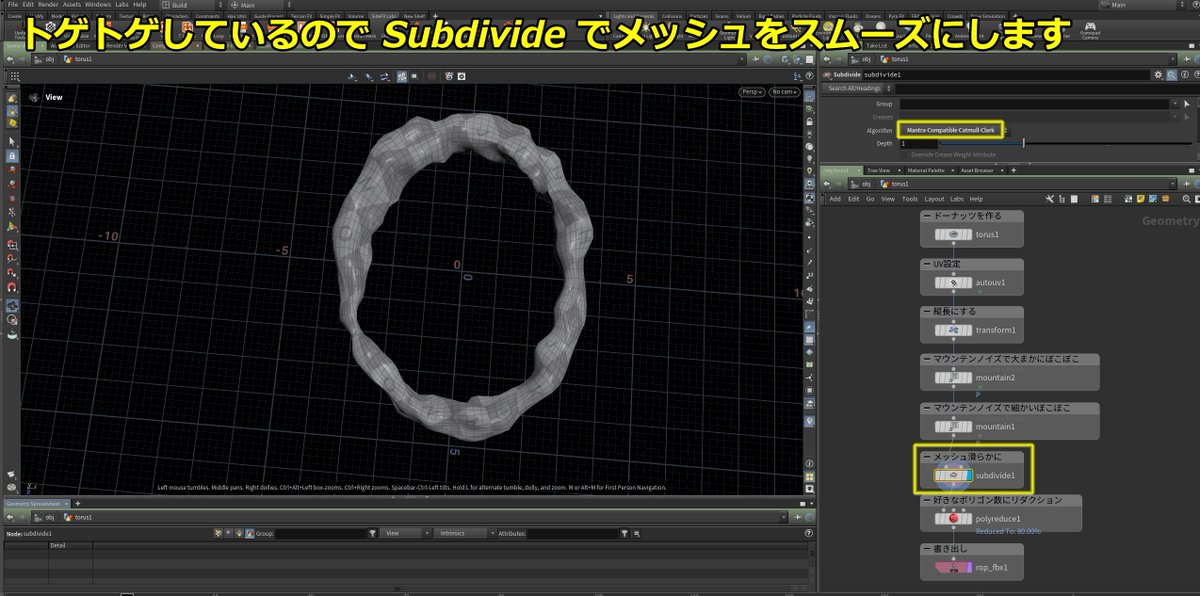The height and width of the screenshot is (596, 1200).
Task: Open the Windows menu
Action: 98,5
